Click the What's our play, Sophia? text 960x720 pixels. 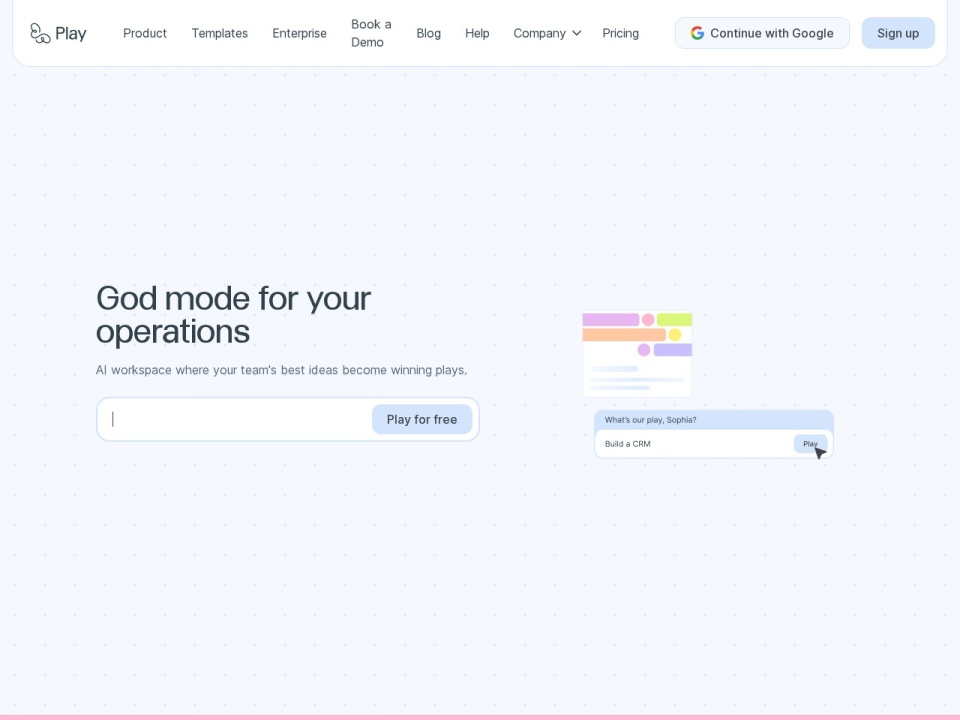point(650,420)
